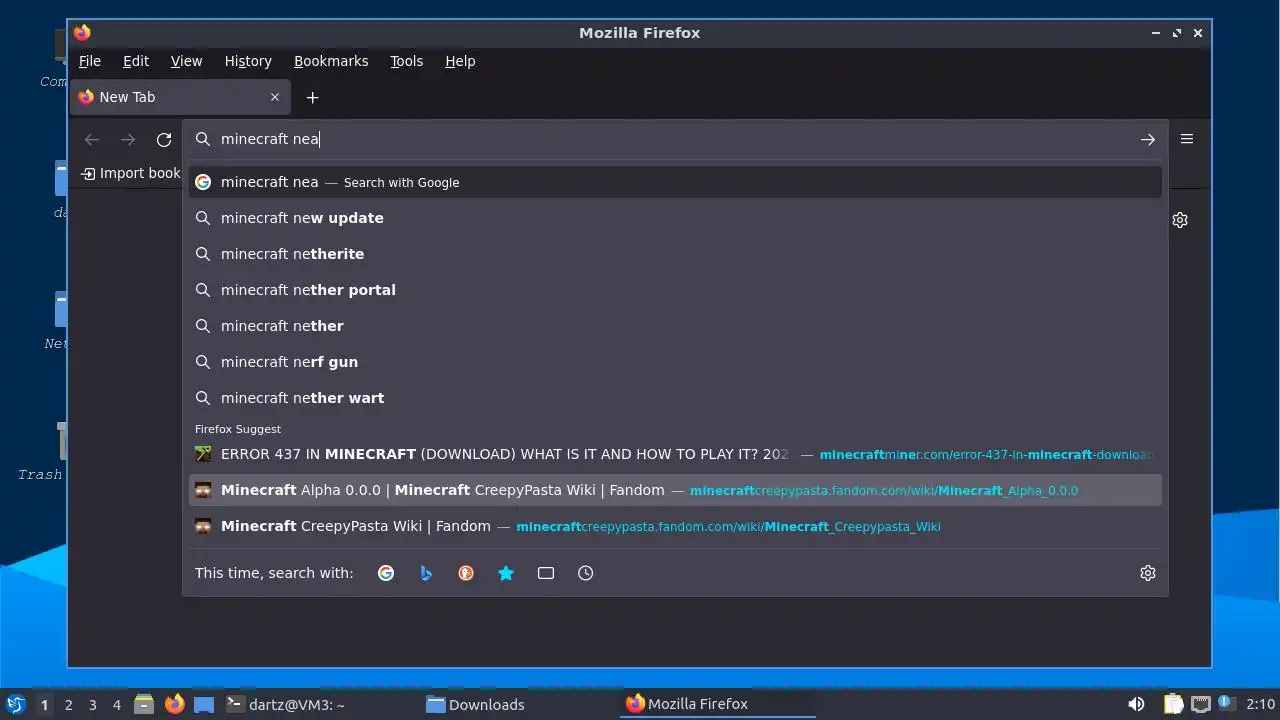The height and width of the screenshot is (720, 1280).
Task: Click the clock showing 2:10
Action: pyautogui.click(x=1260, y=704)
